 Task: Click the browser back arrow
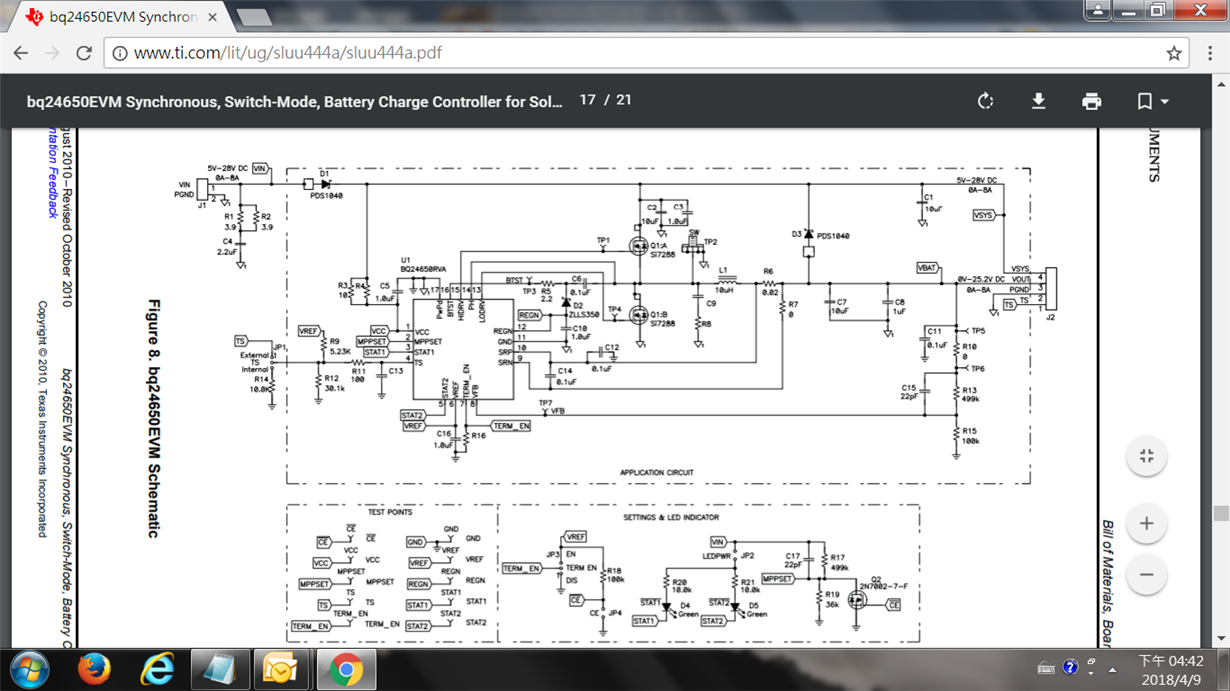(x=21, y=53)
